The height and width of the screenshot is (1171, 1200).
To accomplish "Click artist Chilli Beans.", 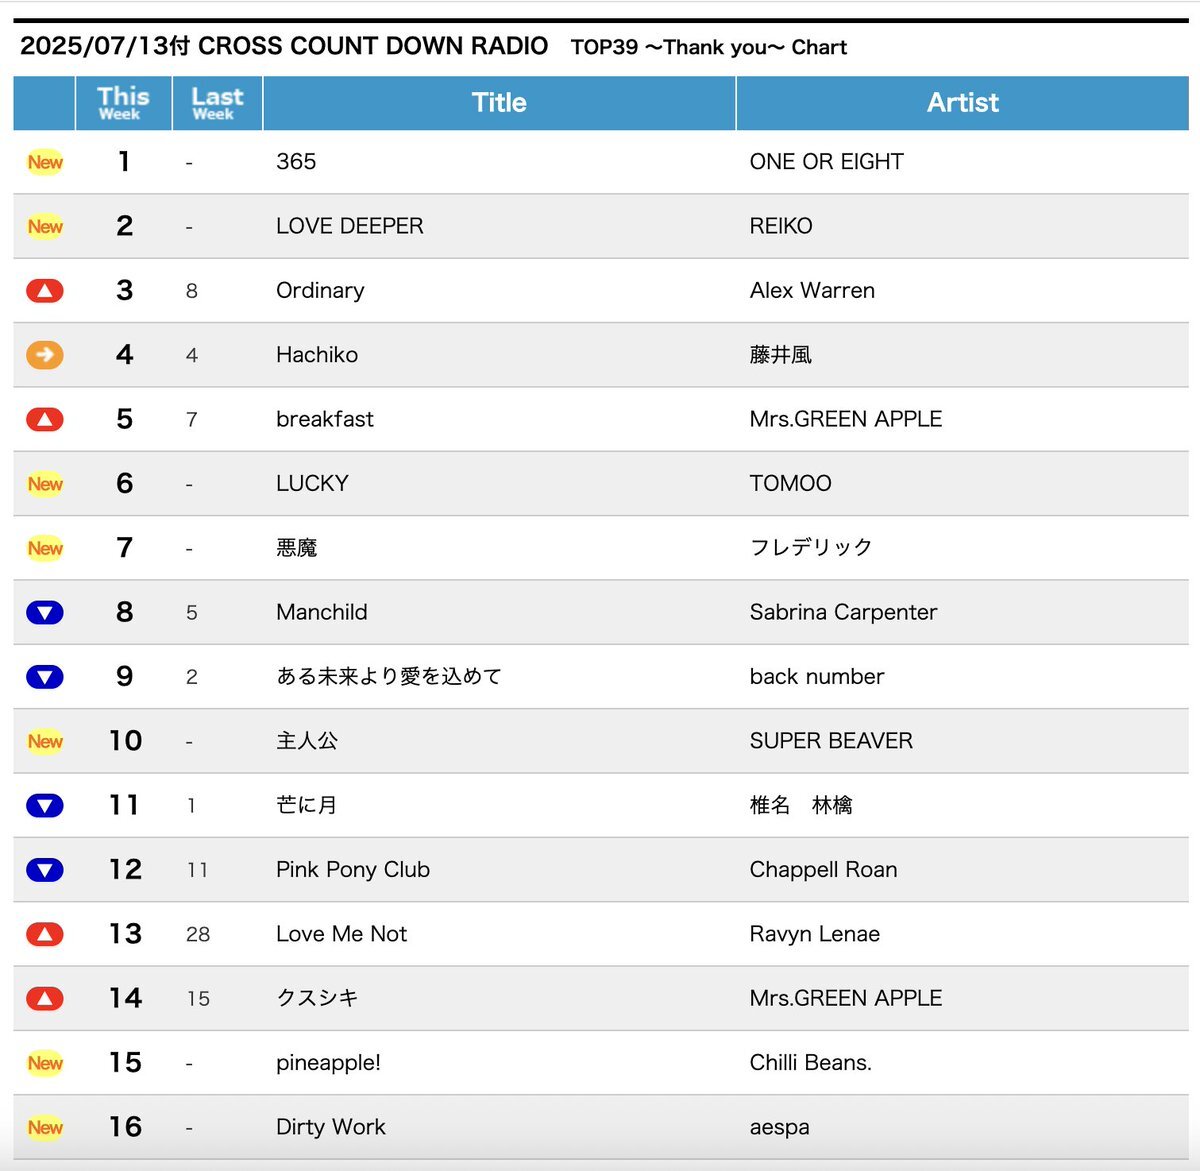I will pyautogui.click(x=811, y=1063).
